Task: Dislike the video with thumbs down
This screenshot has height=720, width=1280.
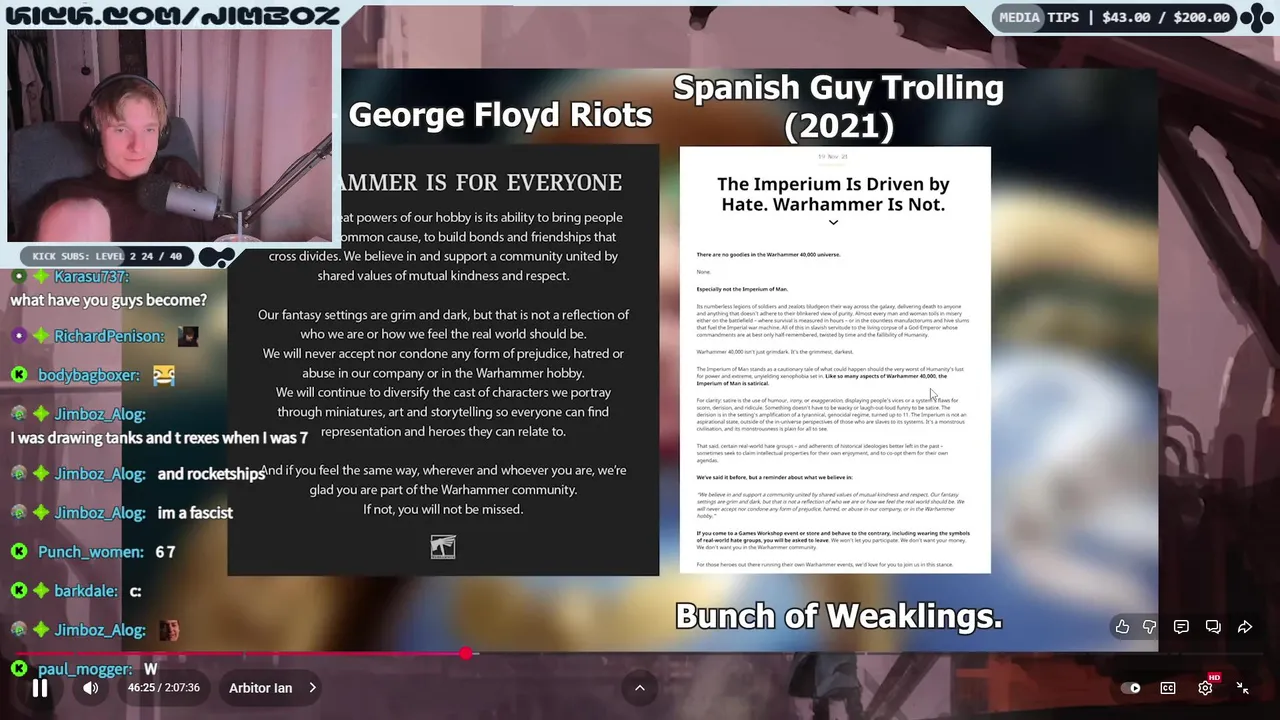Action: click(x=1150, y=627)
